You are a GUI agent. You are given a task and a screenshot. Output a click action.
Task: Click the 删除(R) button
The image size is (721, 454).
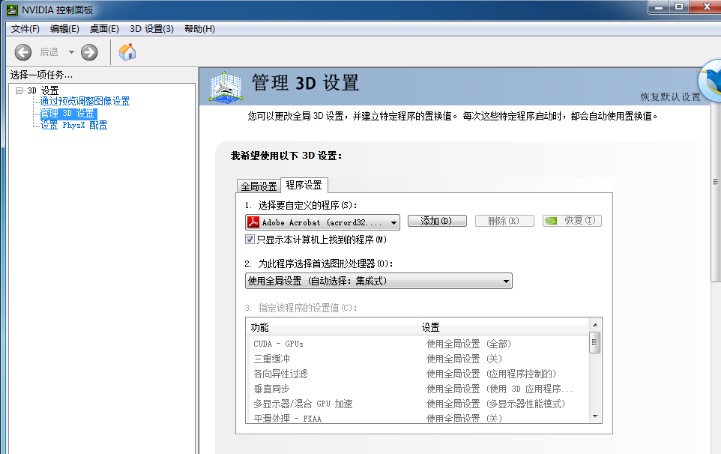point(504,221)
